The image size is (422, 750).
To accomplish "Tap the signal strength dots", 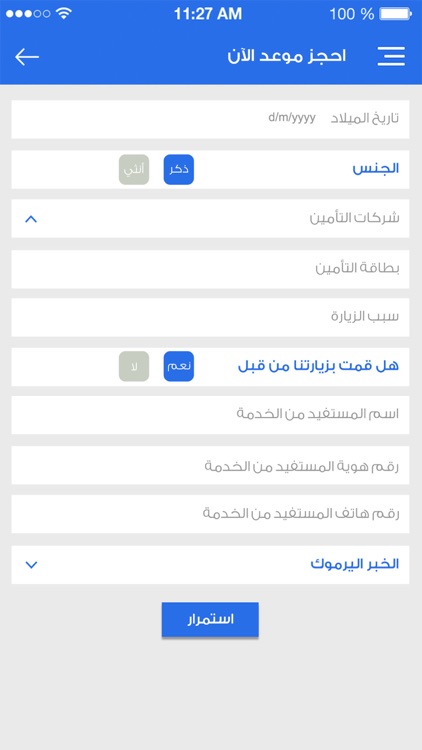I will pyautogui.click(x=28, y=14).
